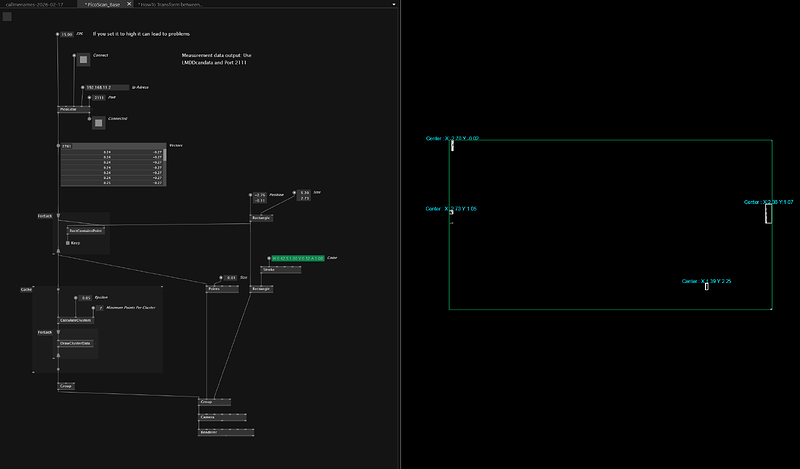Image resolution: width=800 pixels, height=469 pixels.
Task: Click the CalculateClusters node
Action: tap(75, 320)
